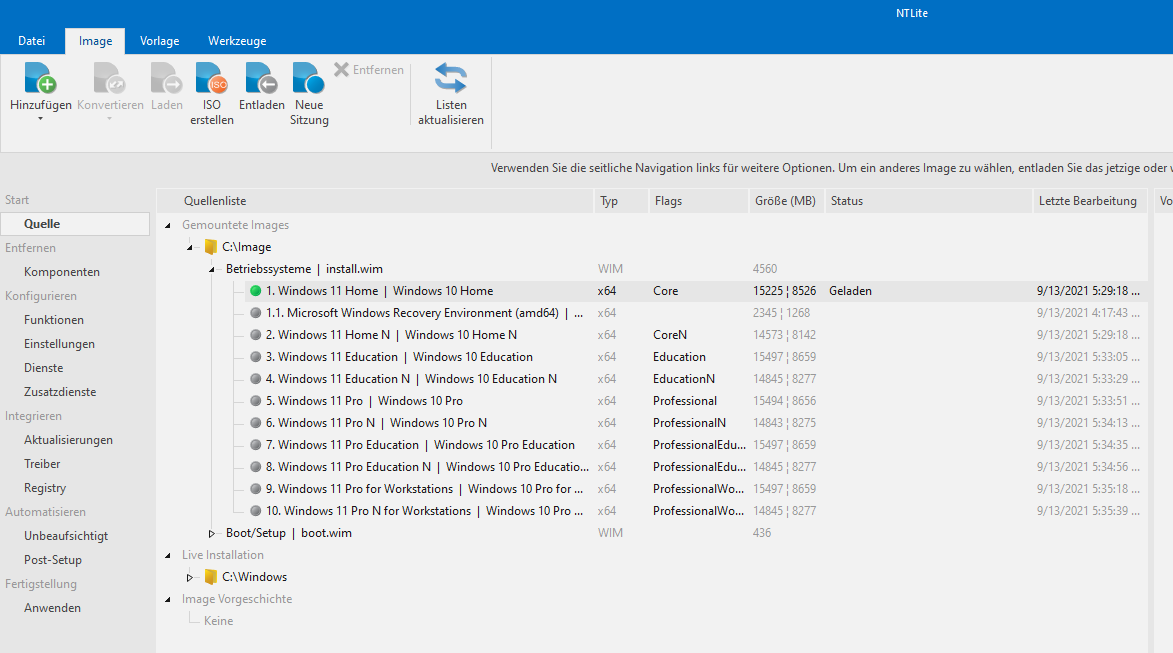Open Unbeaufsichtigt page
Viewport: 1173px width, 653px height.
pyautogui.click(x=66, y=536)
